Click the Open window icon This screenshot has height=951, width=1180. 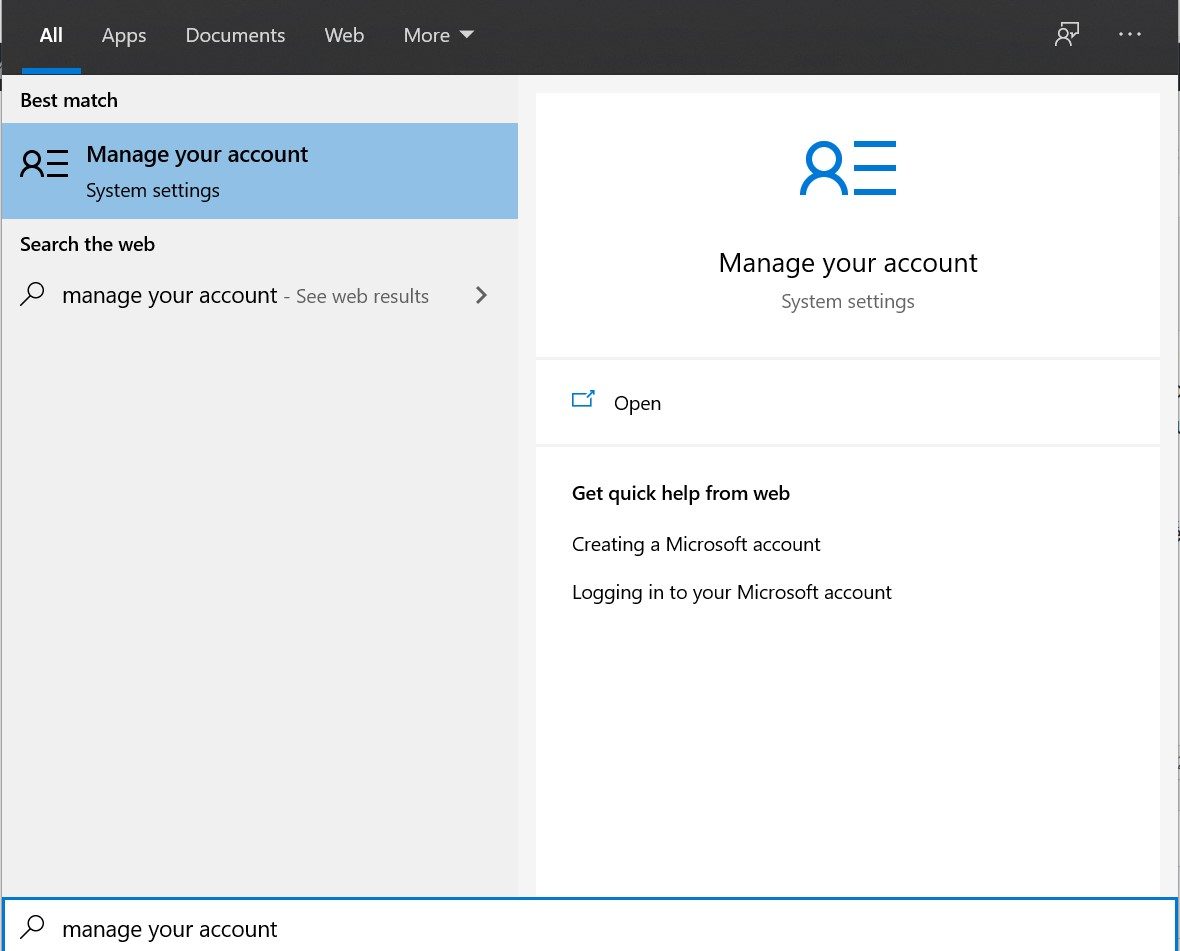point(583,400)
